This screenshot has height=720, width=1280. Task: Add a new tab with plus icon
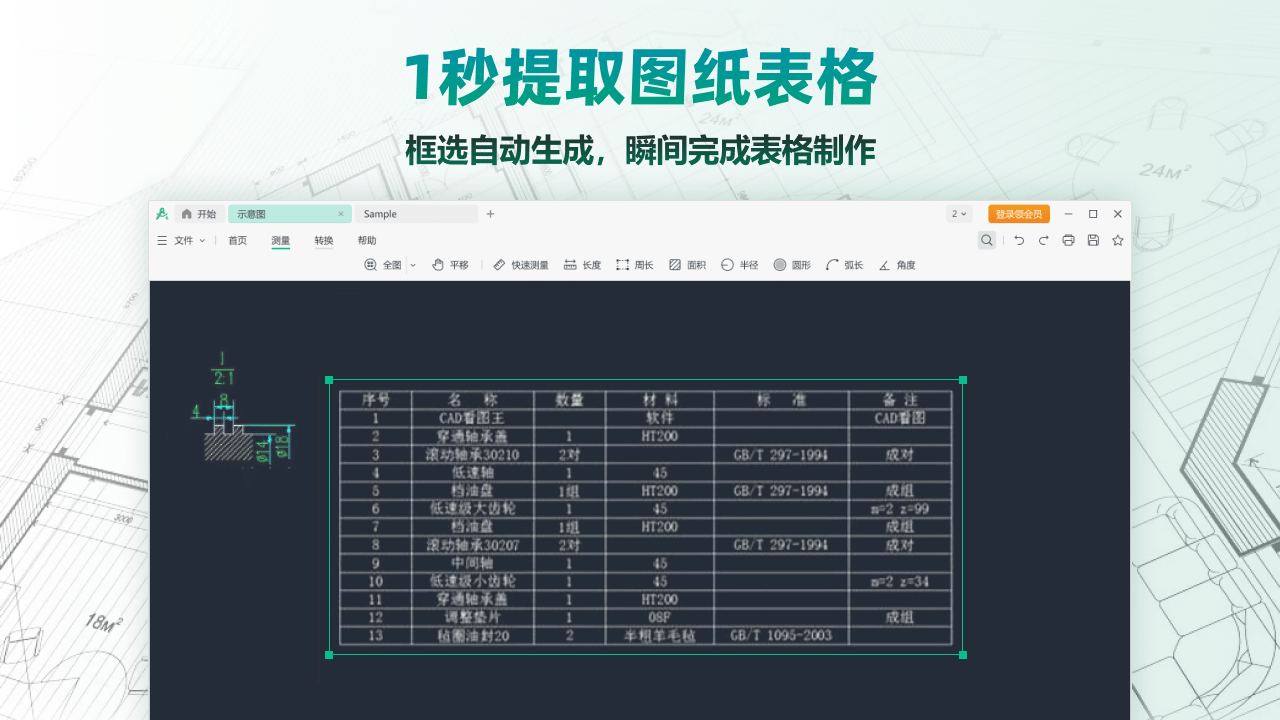pos(490,214)
